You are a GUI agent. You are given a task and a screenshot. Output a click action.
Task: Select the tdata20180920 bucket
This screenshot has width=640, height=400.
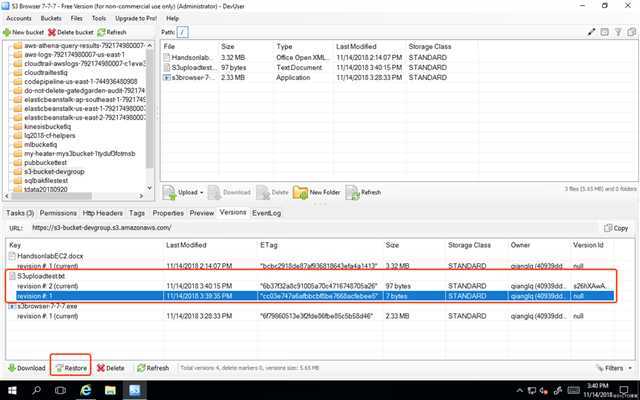46,189
